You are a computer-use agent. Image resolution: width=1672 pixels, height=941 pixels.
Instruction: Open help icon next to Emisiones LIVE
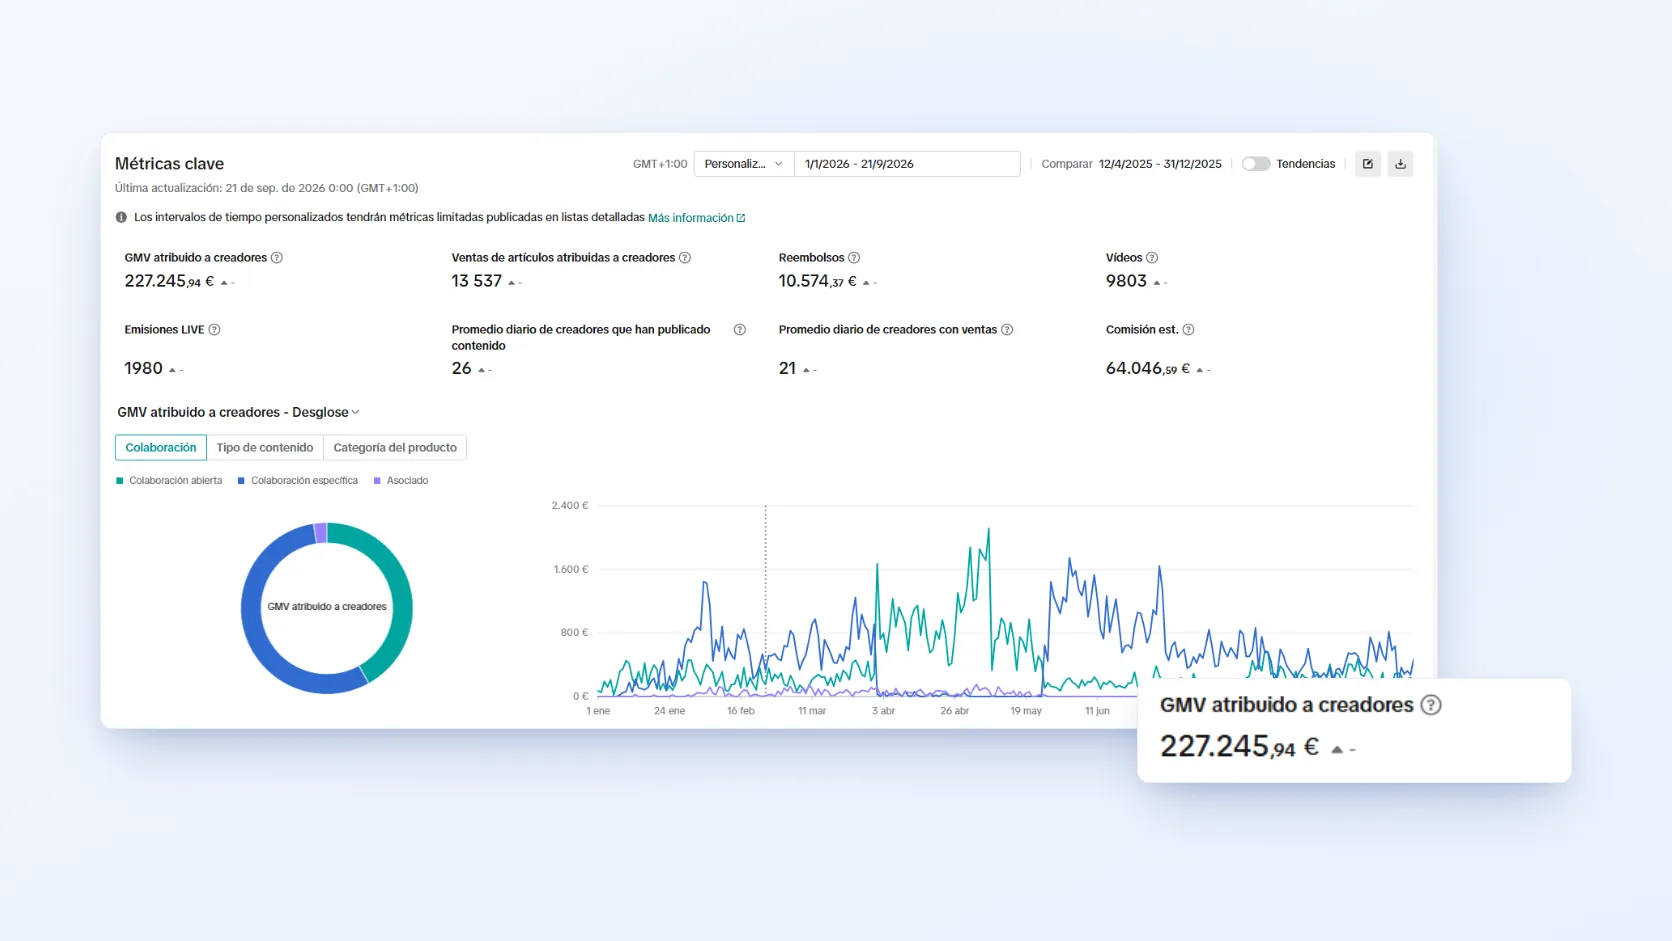214,330
